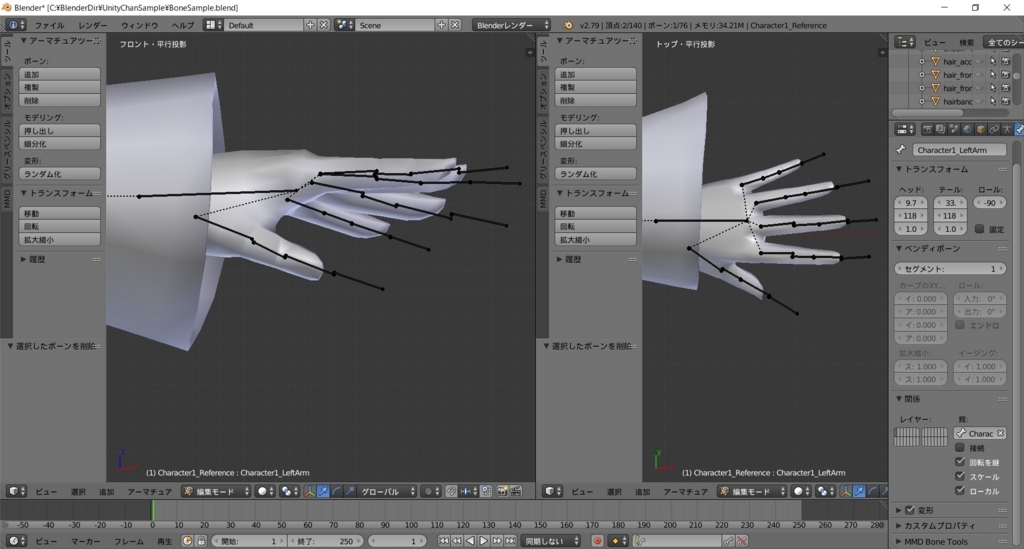Toggle renderability of hairbanc in outliner
The height and width of the screenshot is (549, 1024).
point(1006,101)
